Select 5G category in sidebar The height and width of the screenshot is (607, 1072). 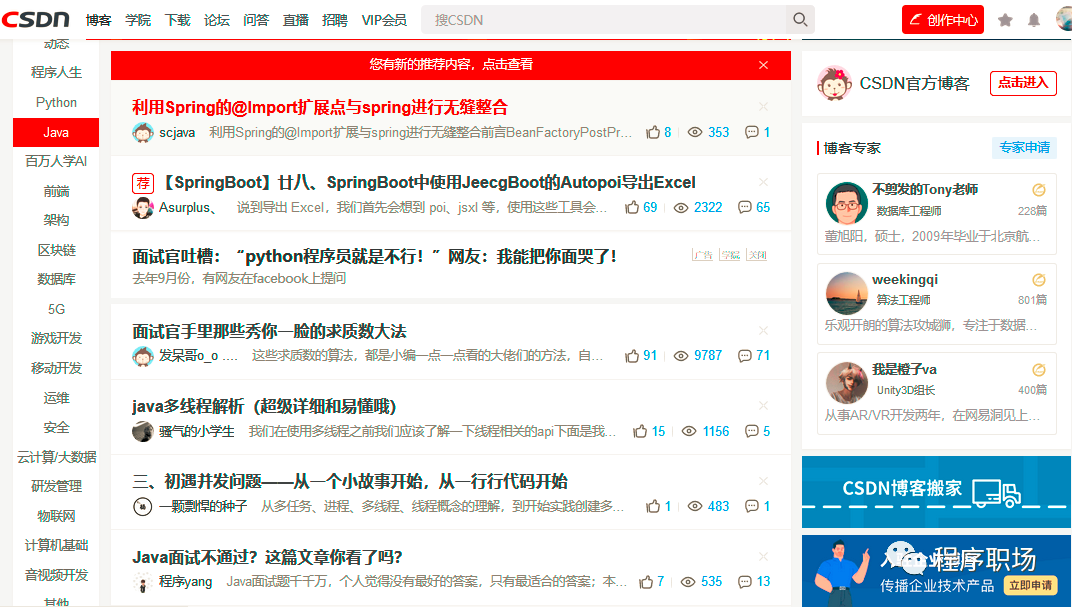pyautogui.click(x=56, y=309)
